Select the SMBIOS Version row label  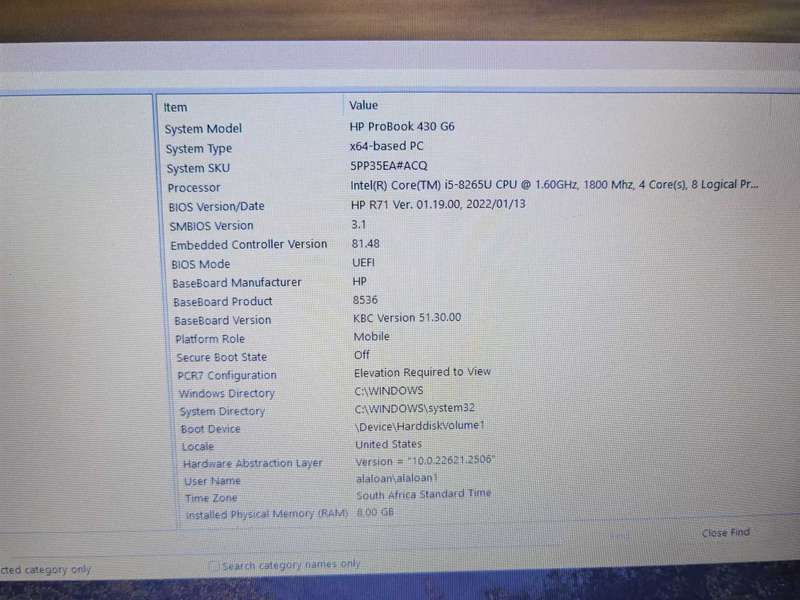point(211,226)
